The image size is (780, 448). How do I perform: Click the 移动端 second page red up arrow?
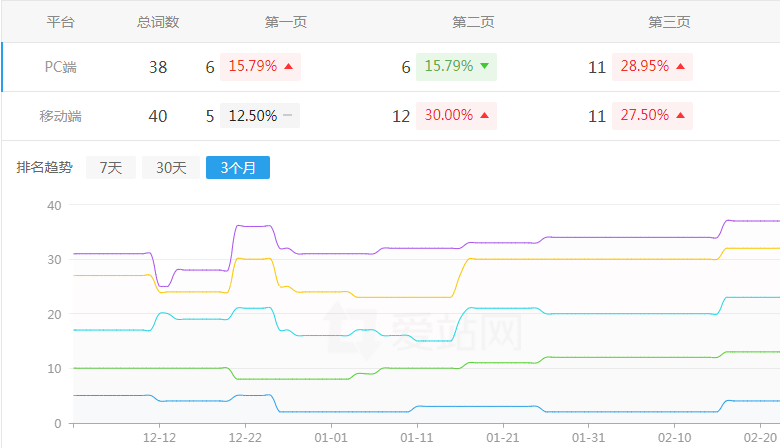[484, 115]
